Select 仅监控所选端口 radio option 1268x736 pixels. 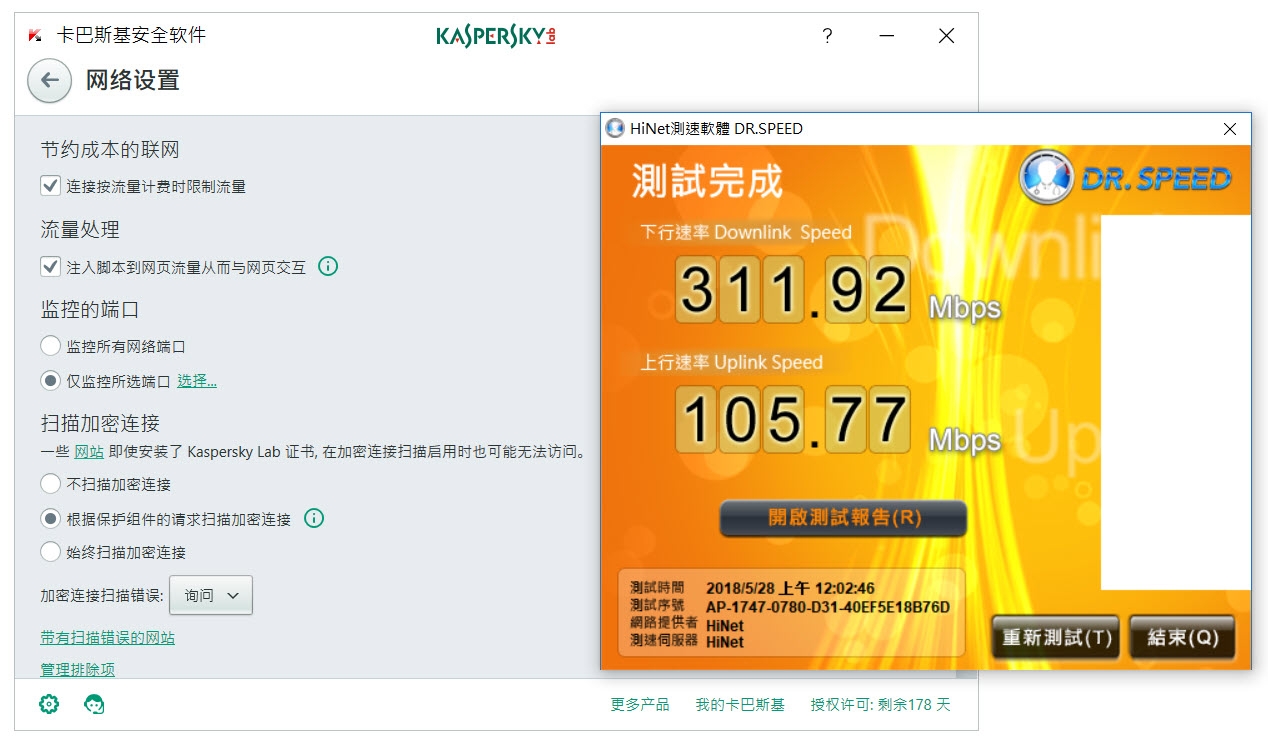click(x=50, y=380)
